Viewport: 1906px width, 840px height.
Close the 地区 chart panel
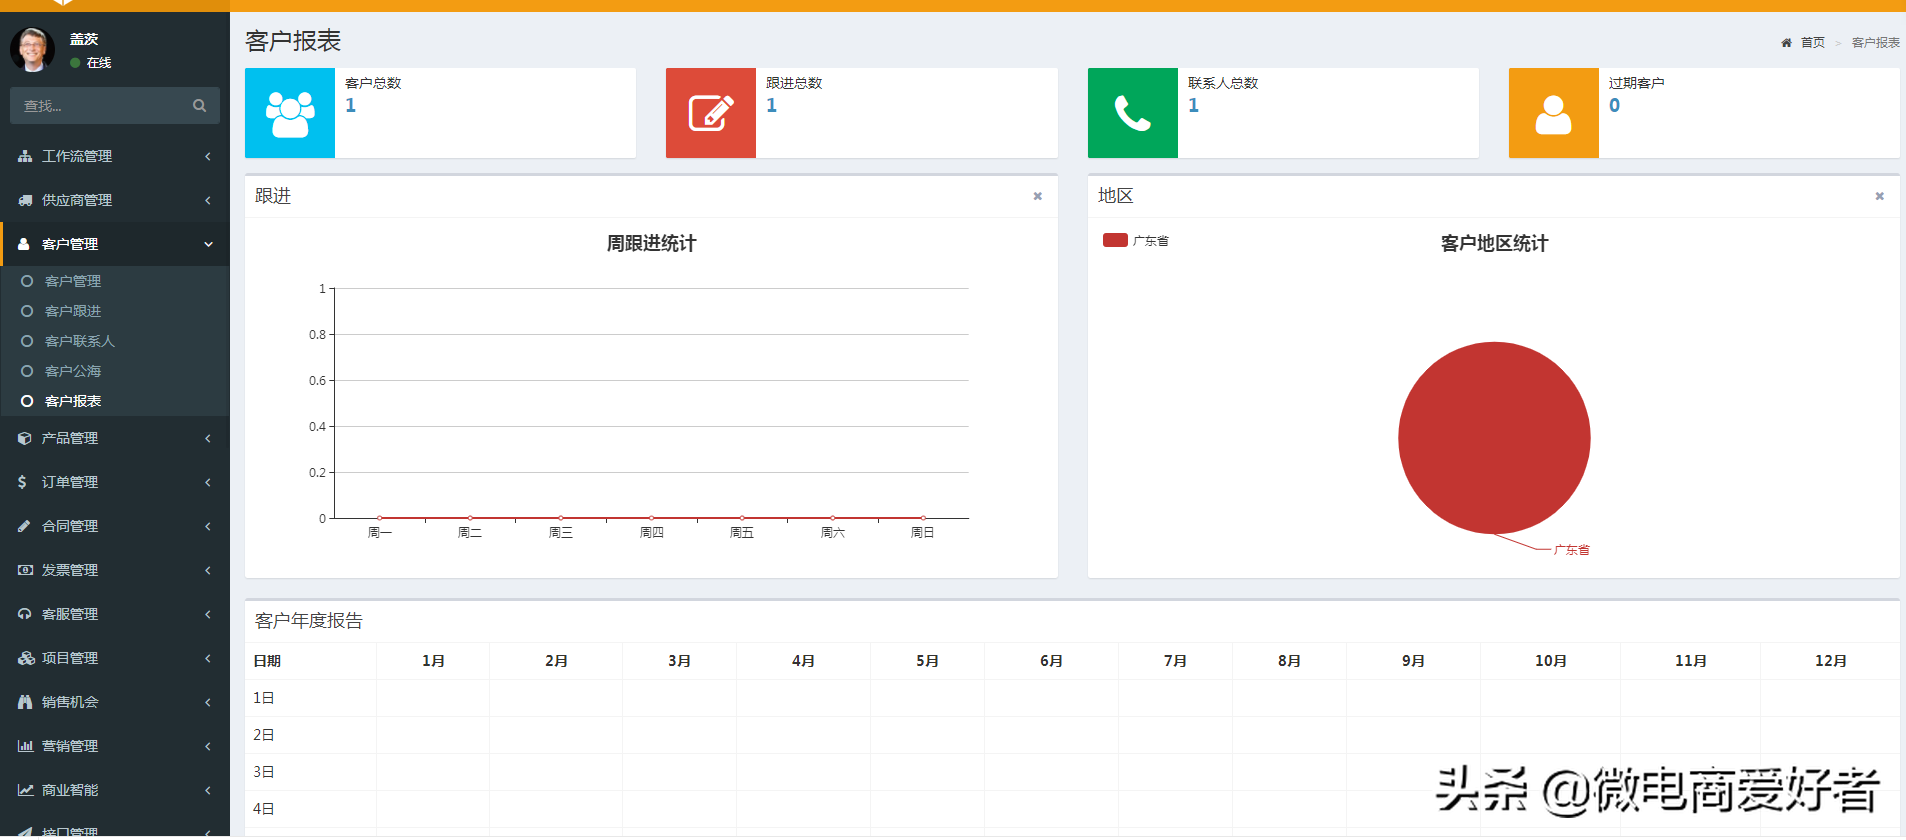click(1880, 196)
